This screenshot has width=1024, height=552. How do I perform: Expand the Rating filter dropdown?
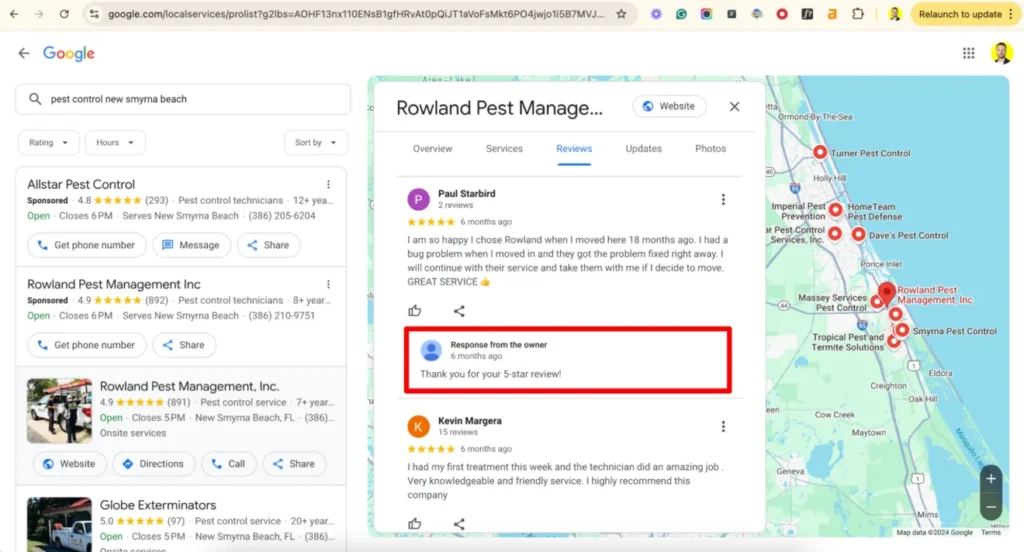(x=47, y=143)
